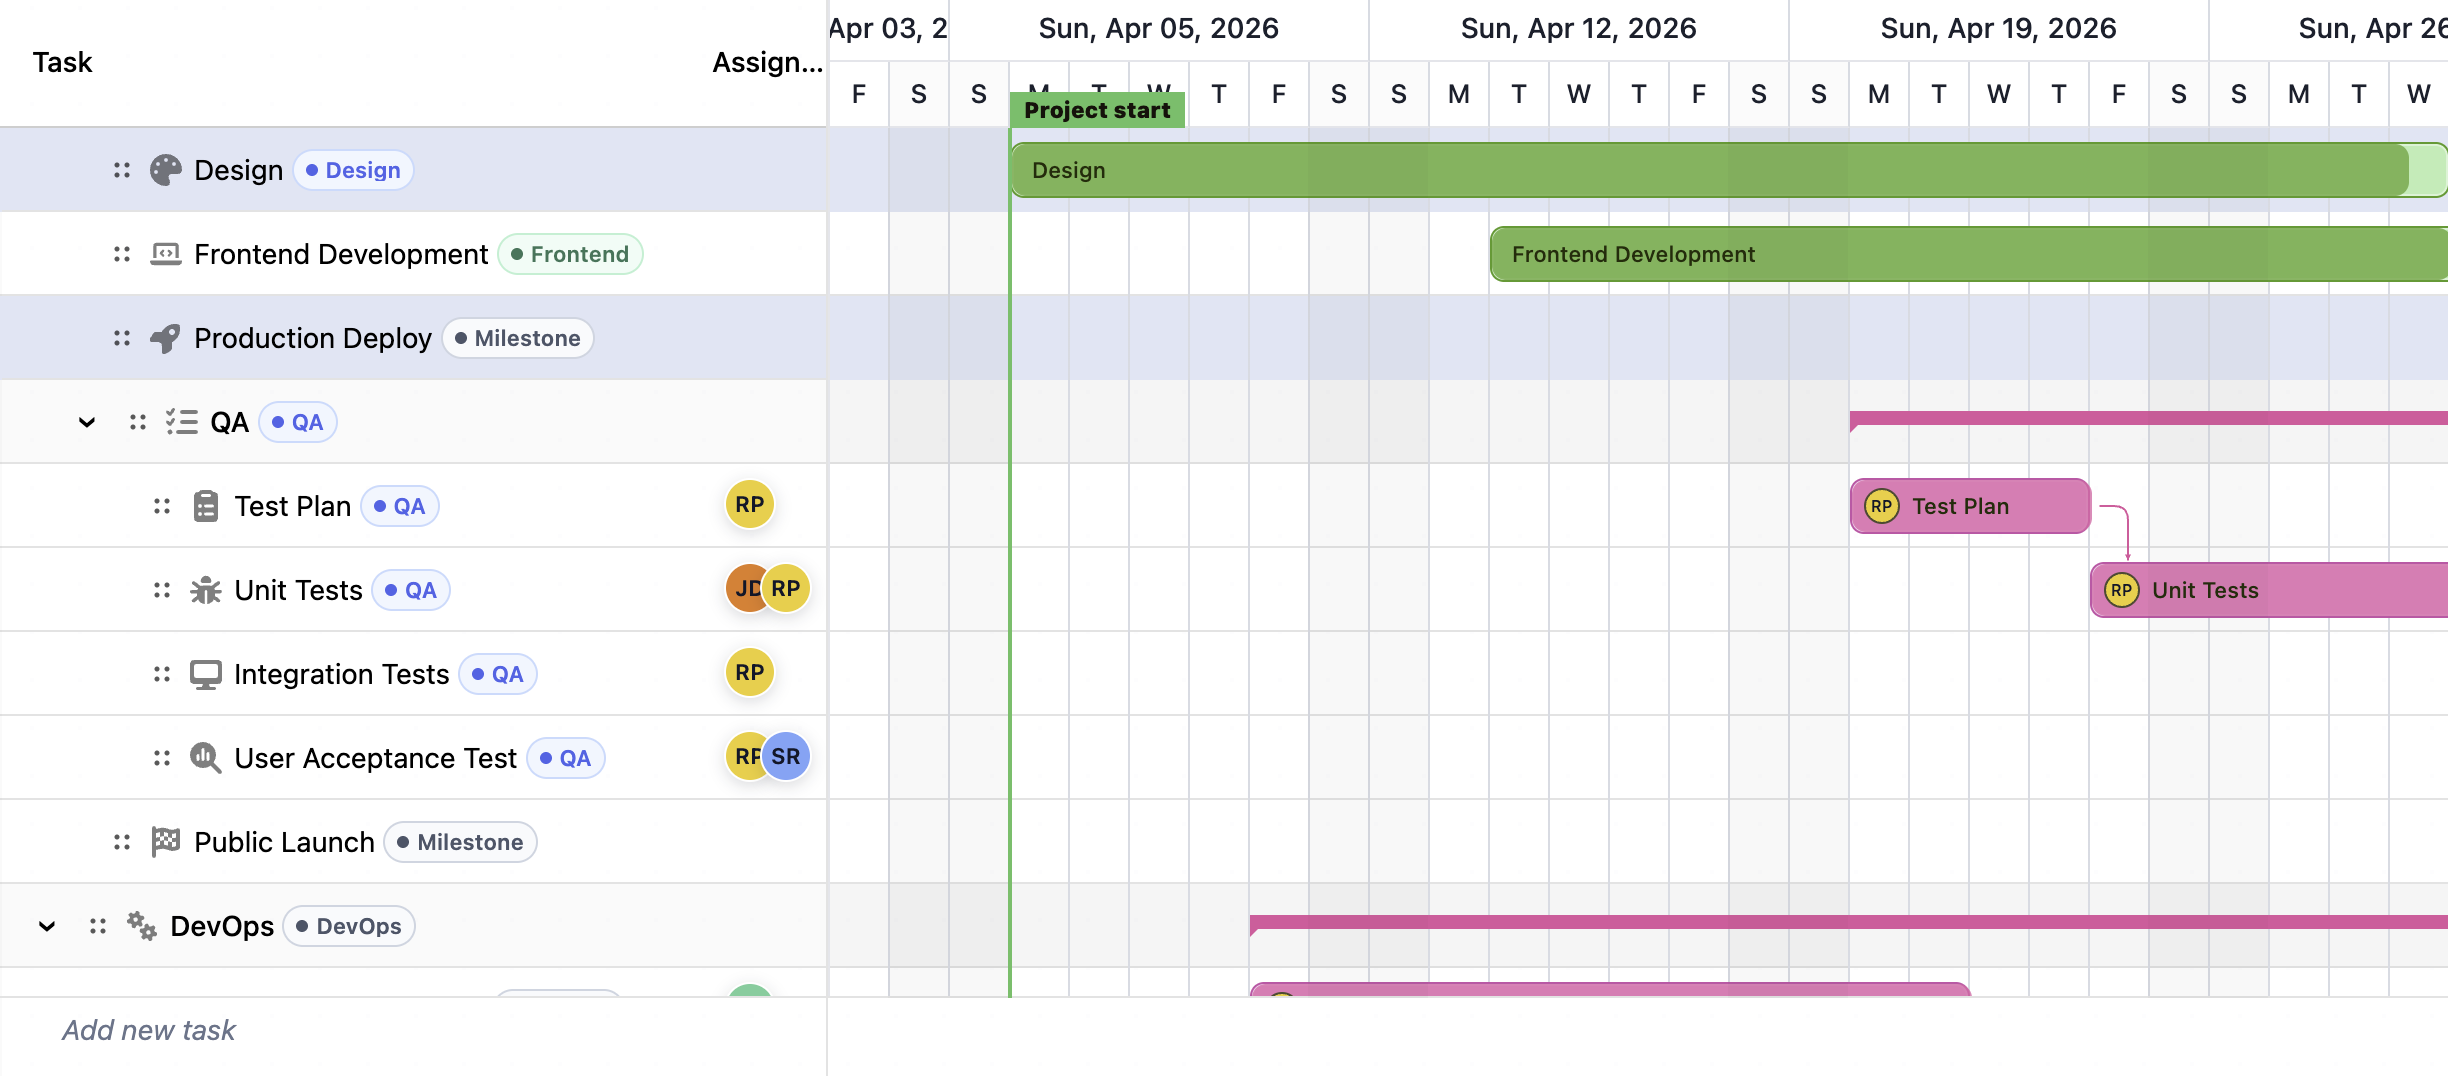The image size is (2448, 1076).
Task: Grab the drag handle of the QA row
Action: click(x=138, y=422)
